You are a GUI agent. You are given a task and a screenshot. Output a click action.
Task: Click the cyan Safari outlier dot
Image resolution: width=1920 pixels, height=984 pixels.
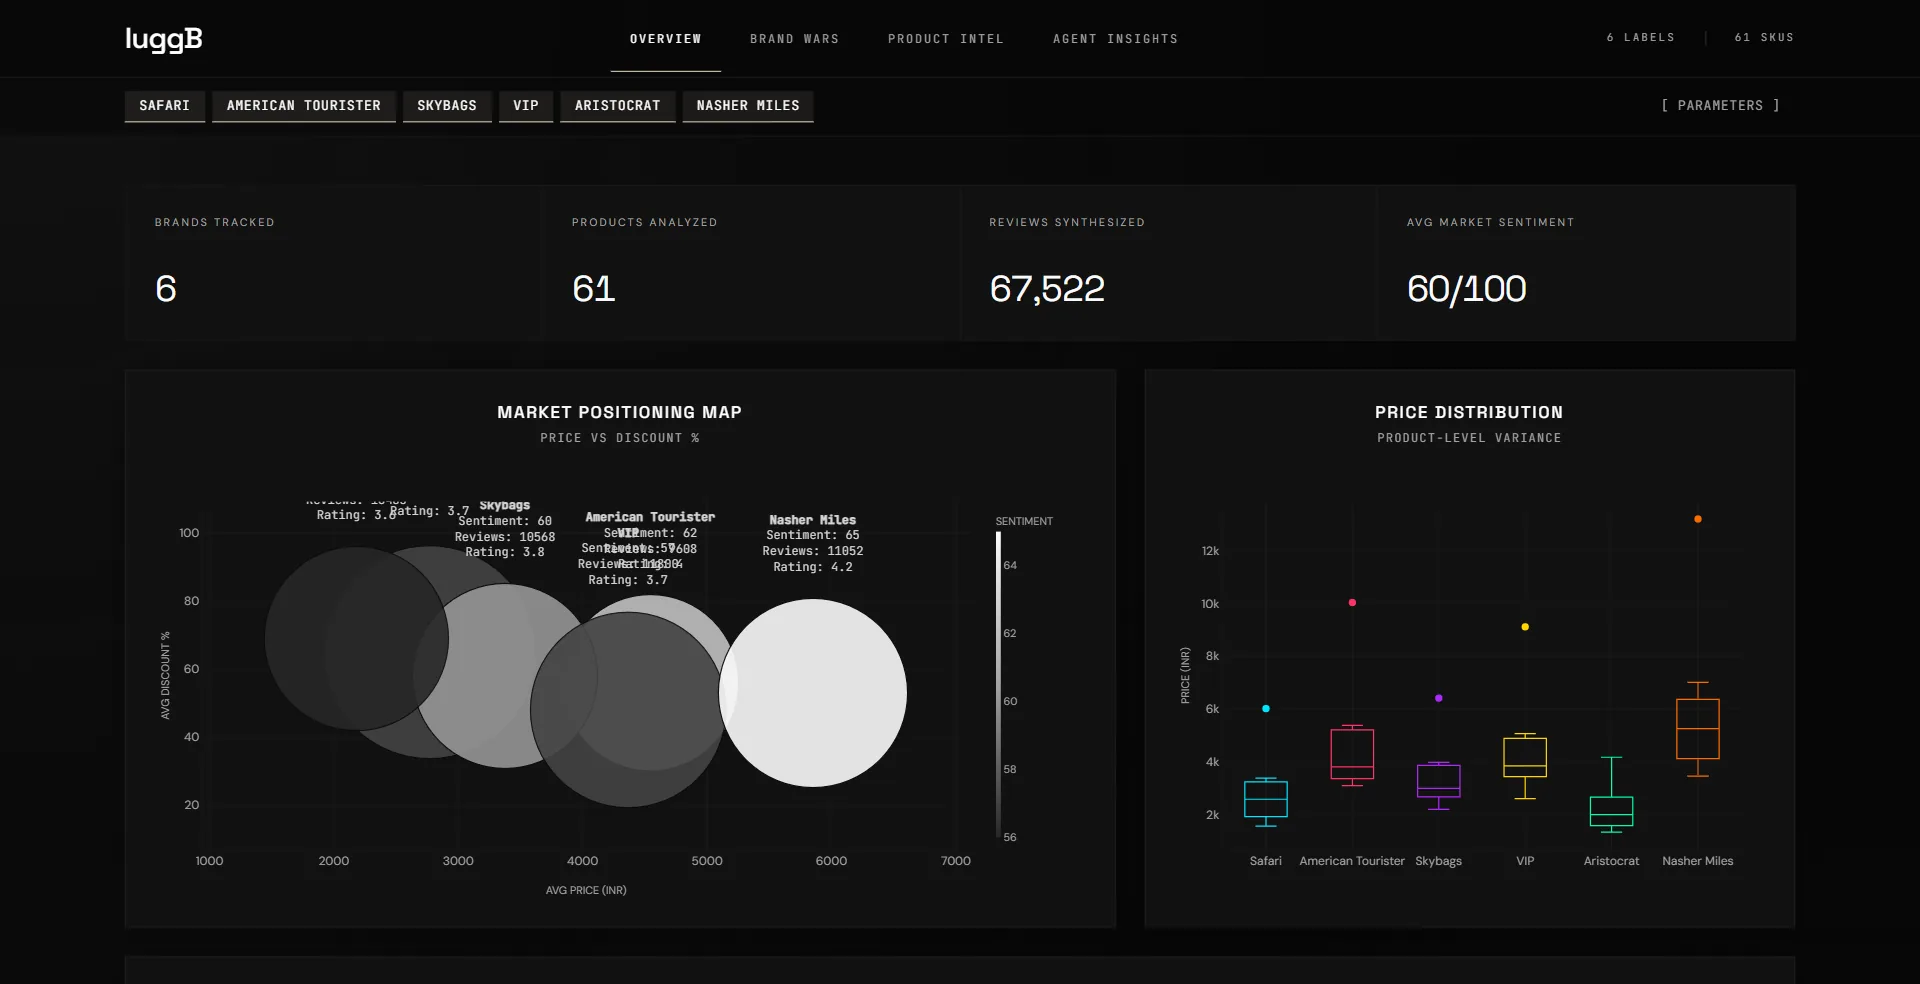tap(1266, 709)
